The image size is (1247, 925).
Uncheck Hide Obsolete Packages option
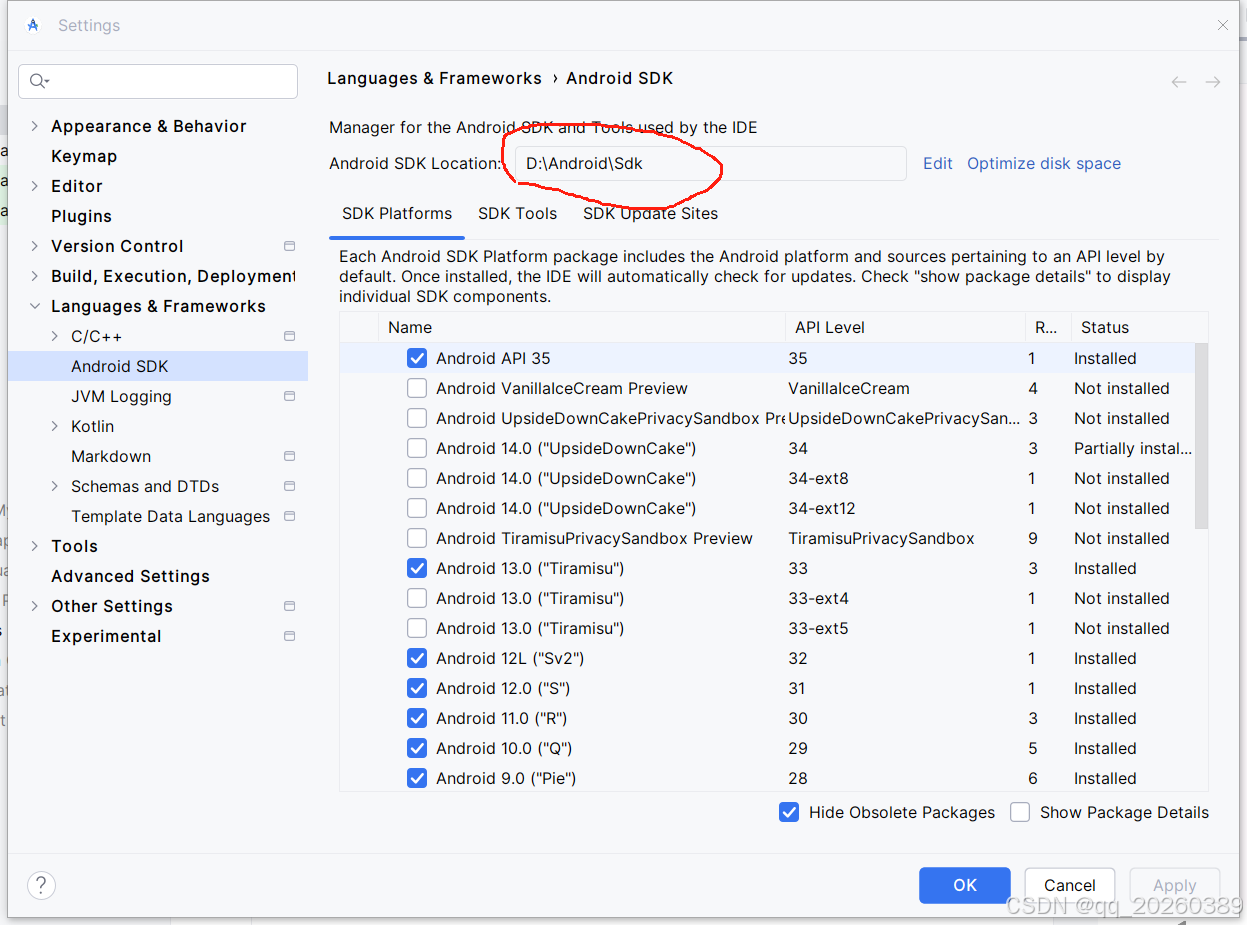(x=789, y=812)
